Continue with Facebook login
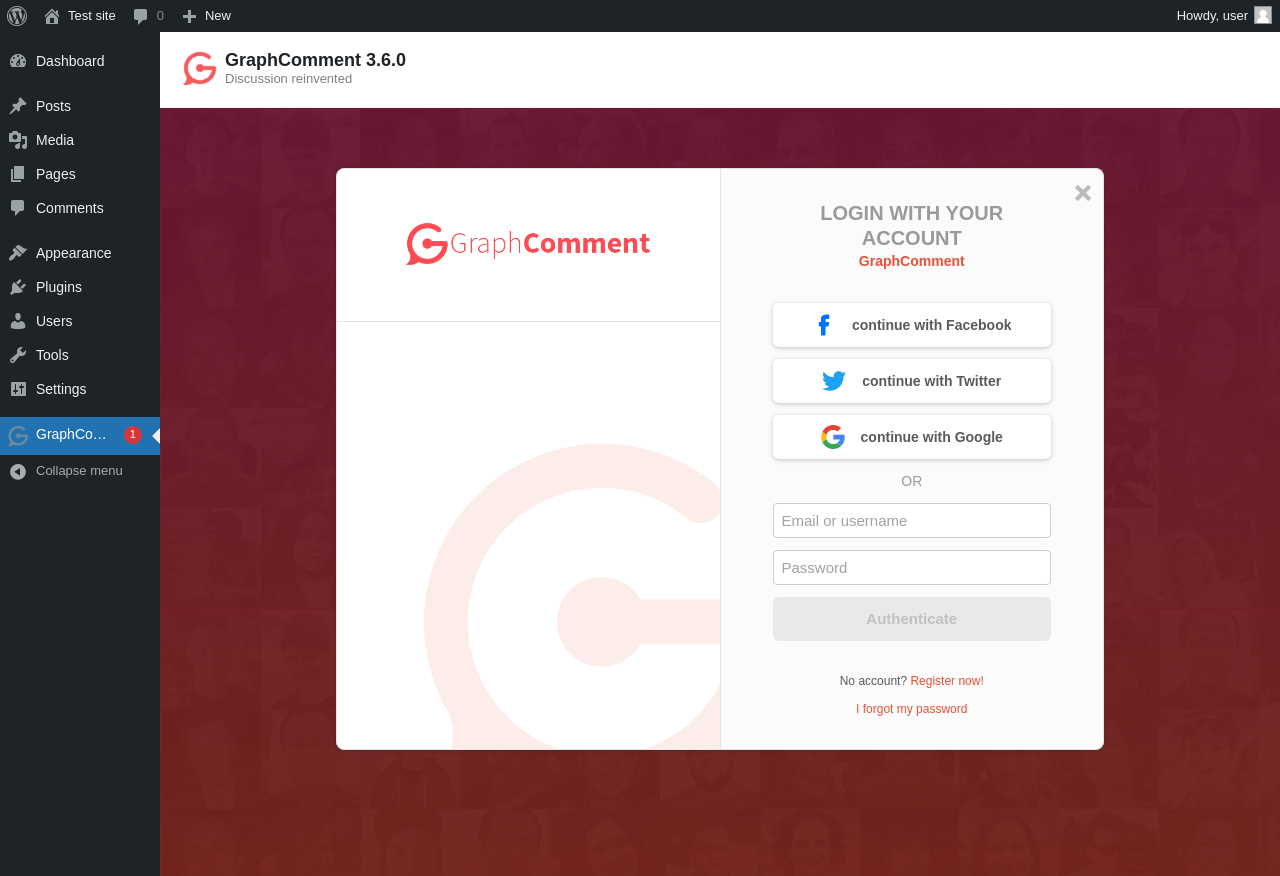 click(x=912, y=325)
